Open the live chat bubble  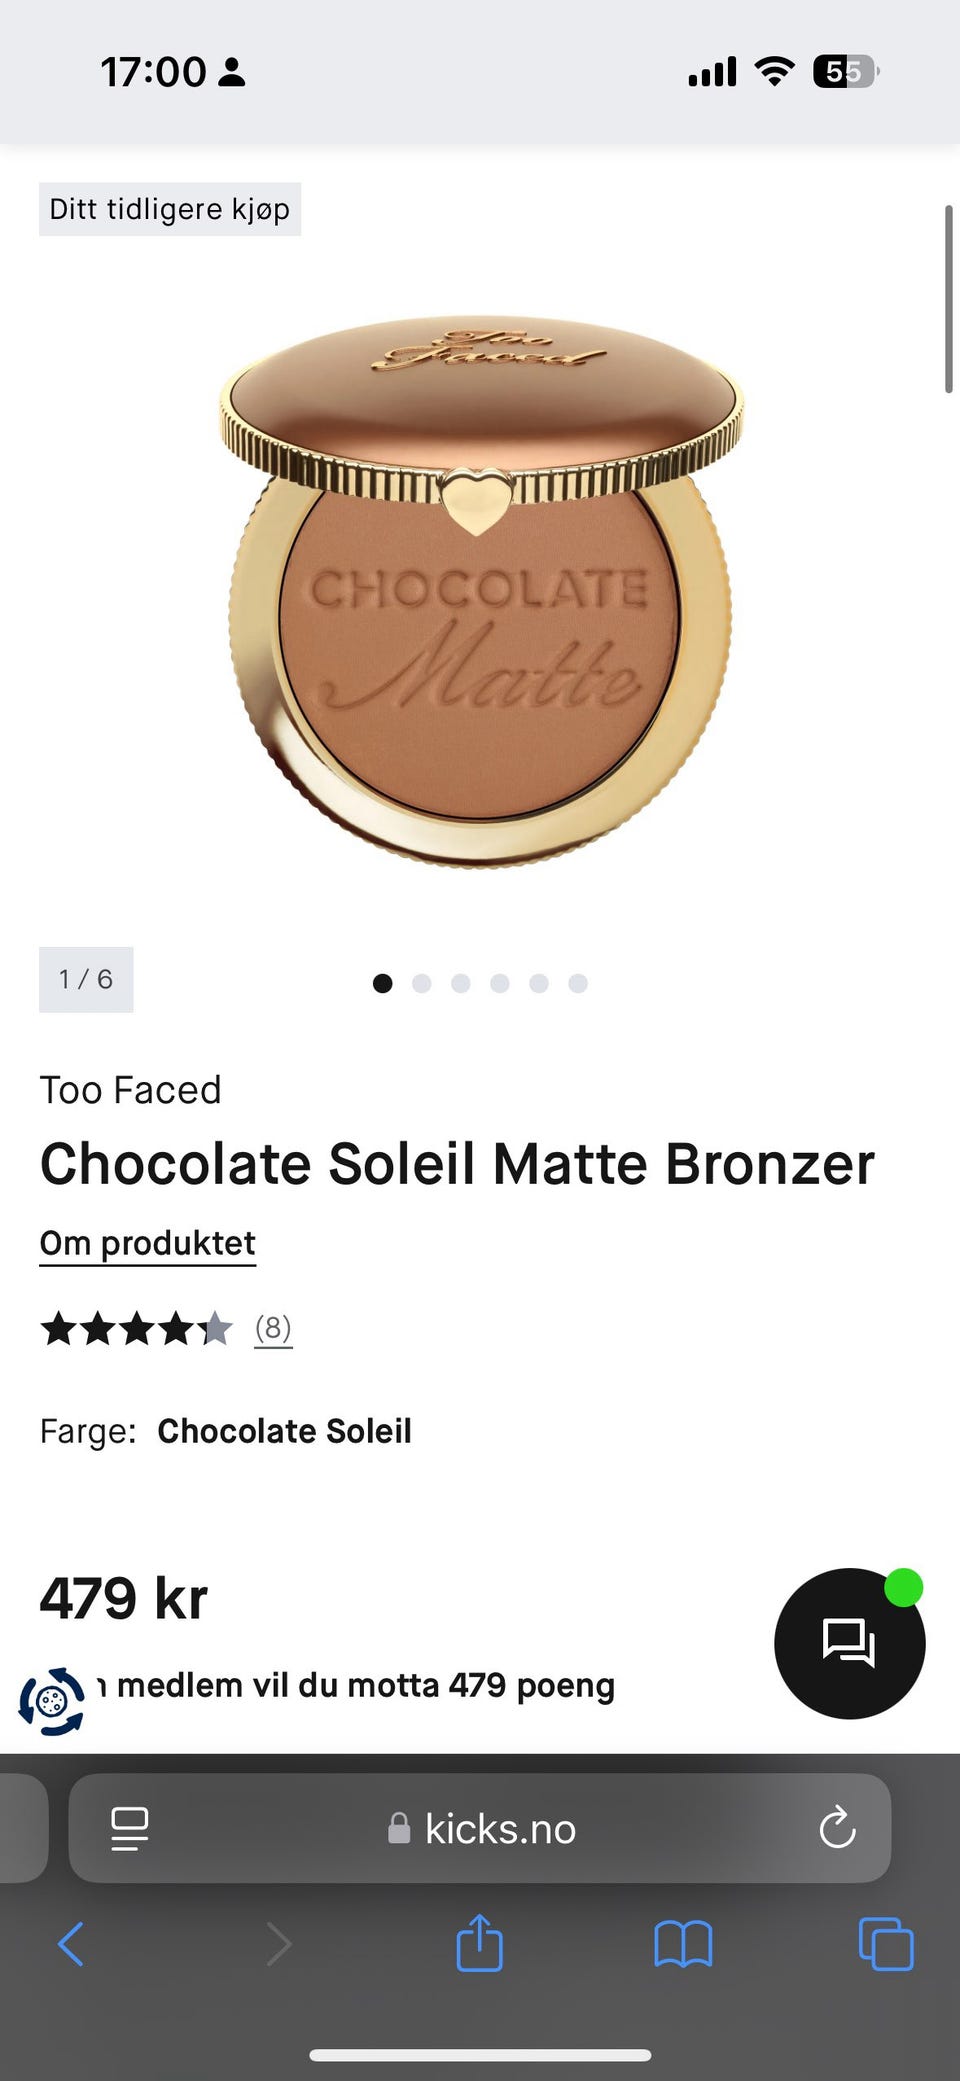pos(849,1643)
